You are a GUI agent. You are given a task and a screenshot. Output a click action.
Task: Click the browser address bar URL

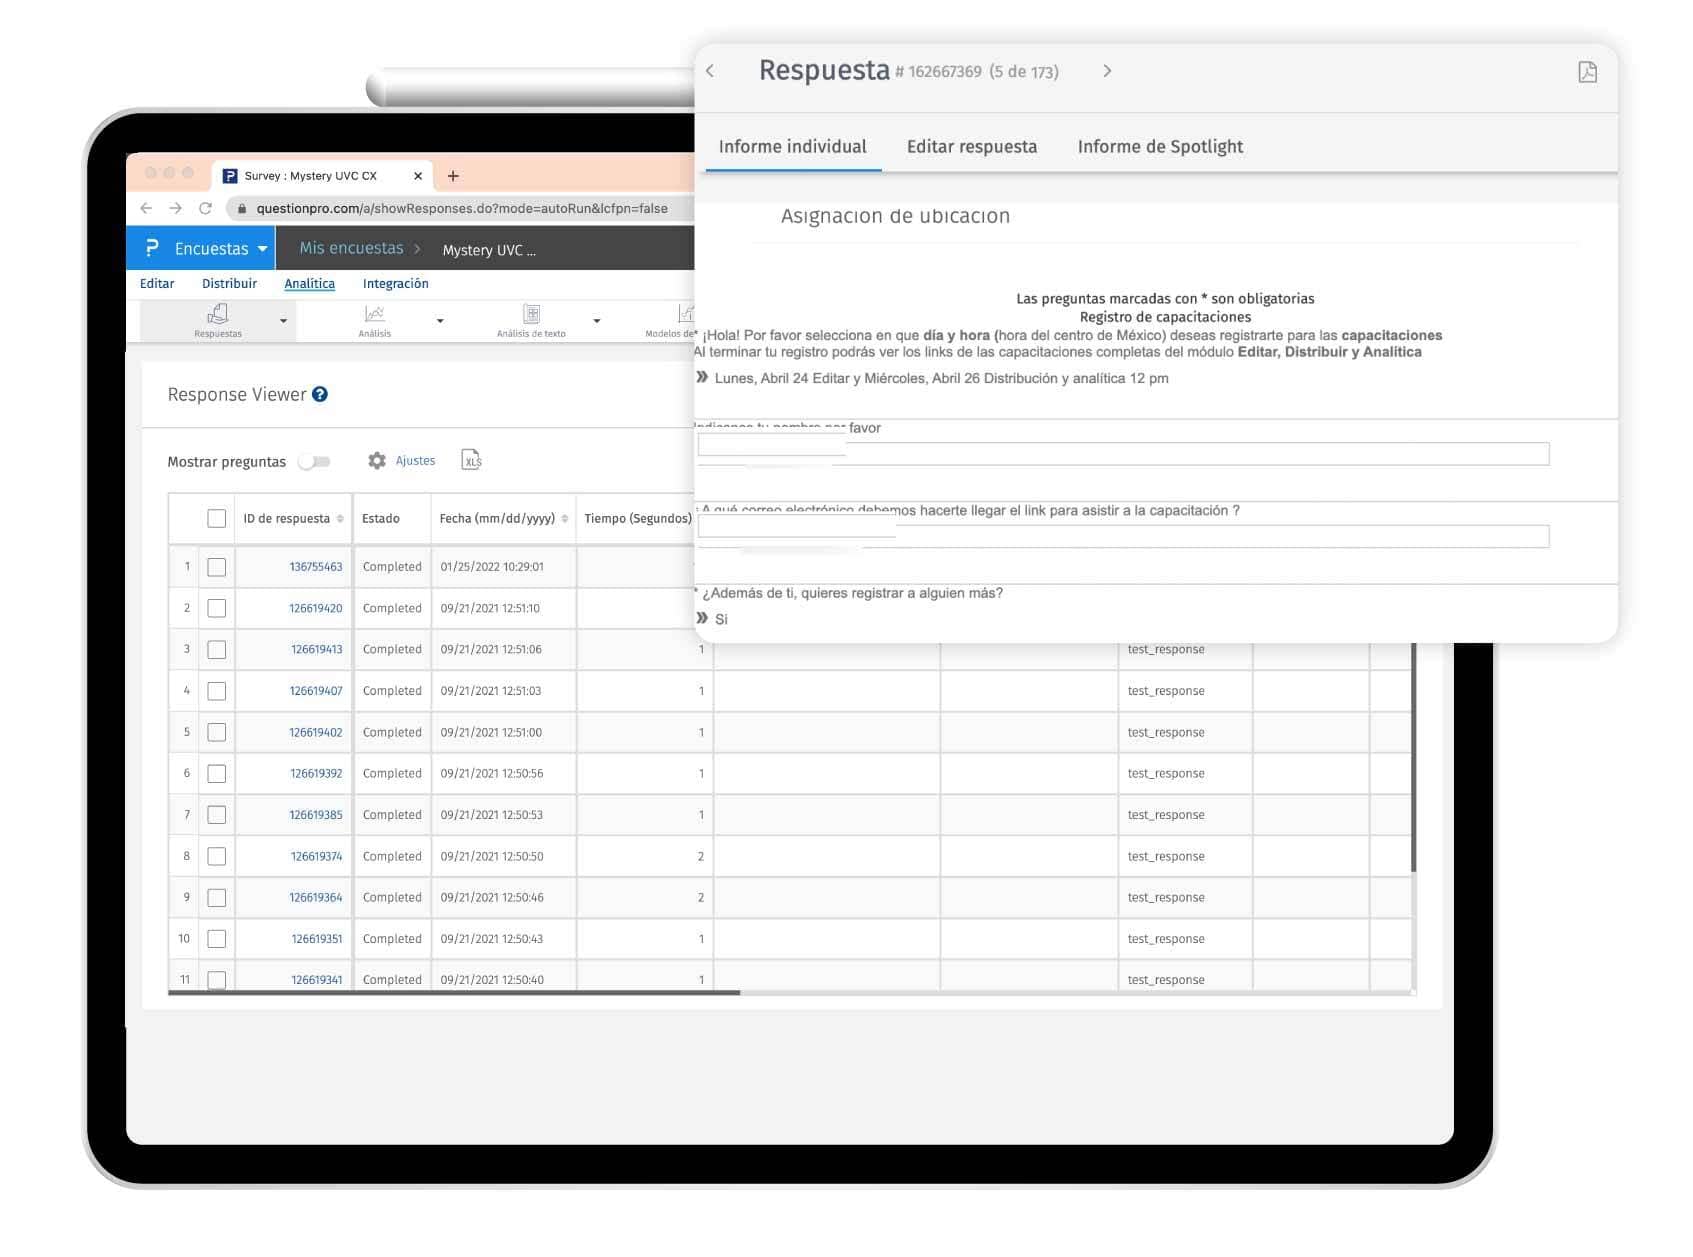point(462,209)
